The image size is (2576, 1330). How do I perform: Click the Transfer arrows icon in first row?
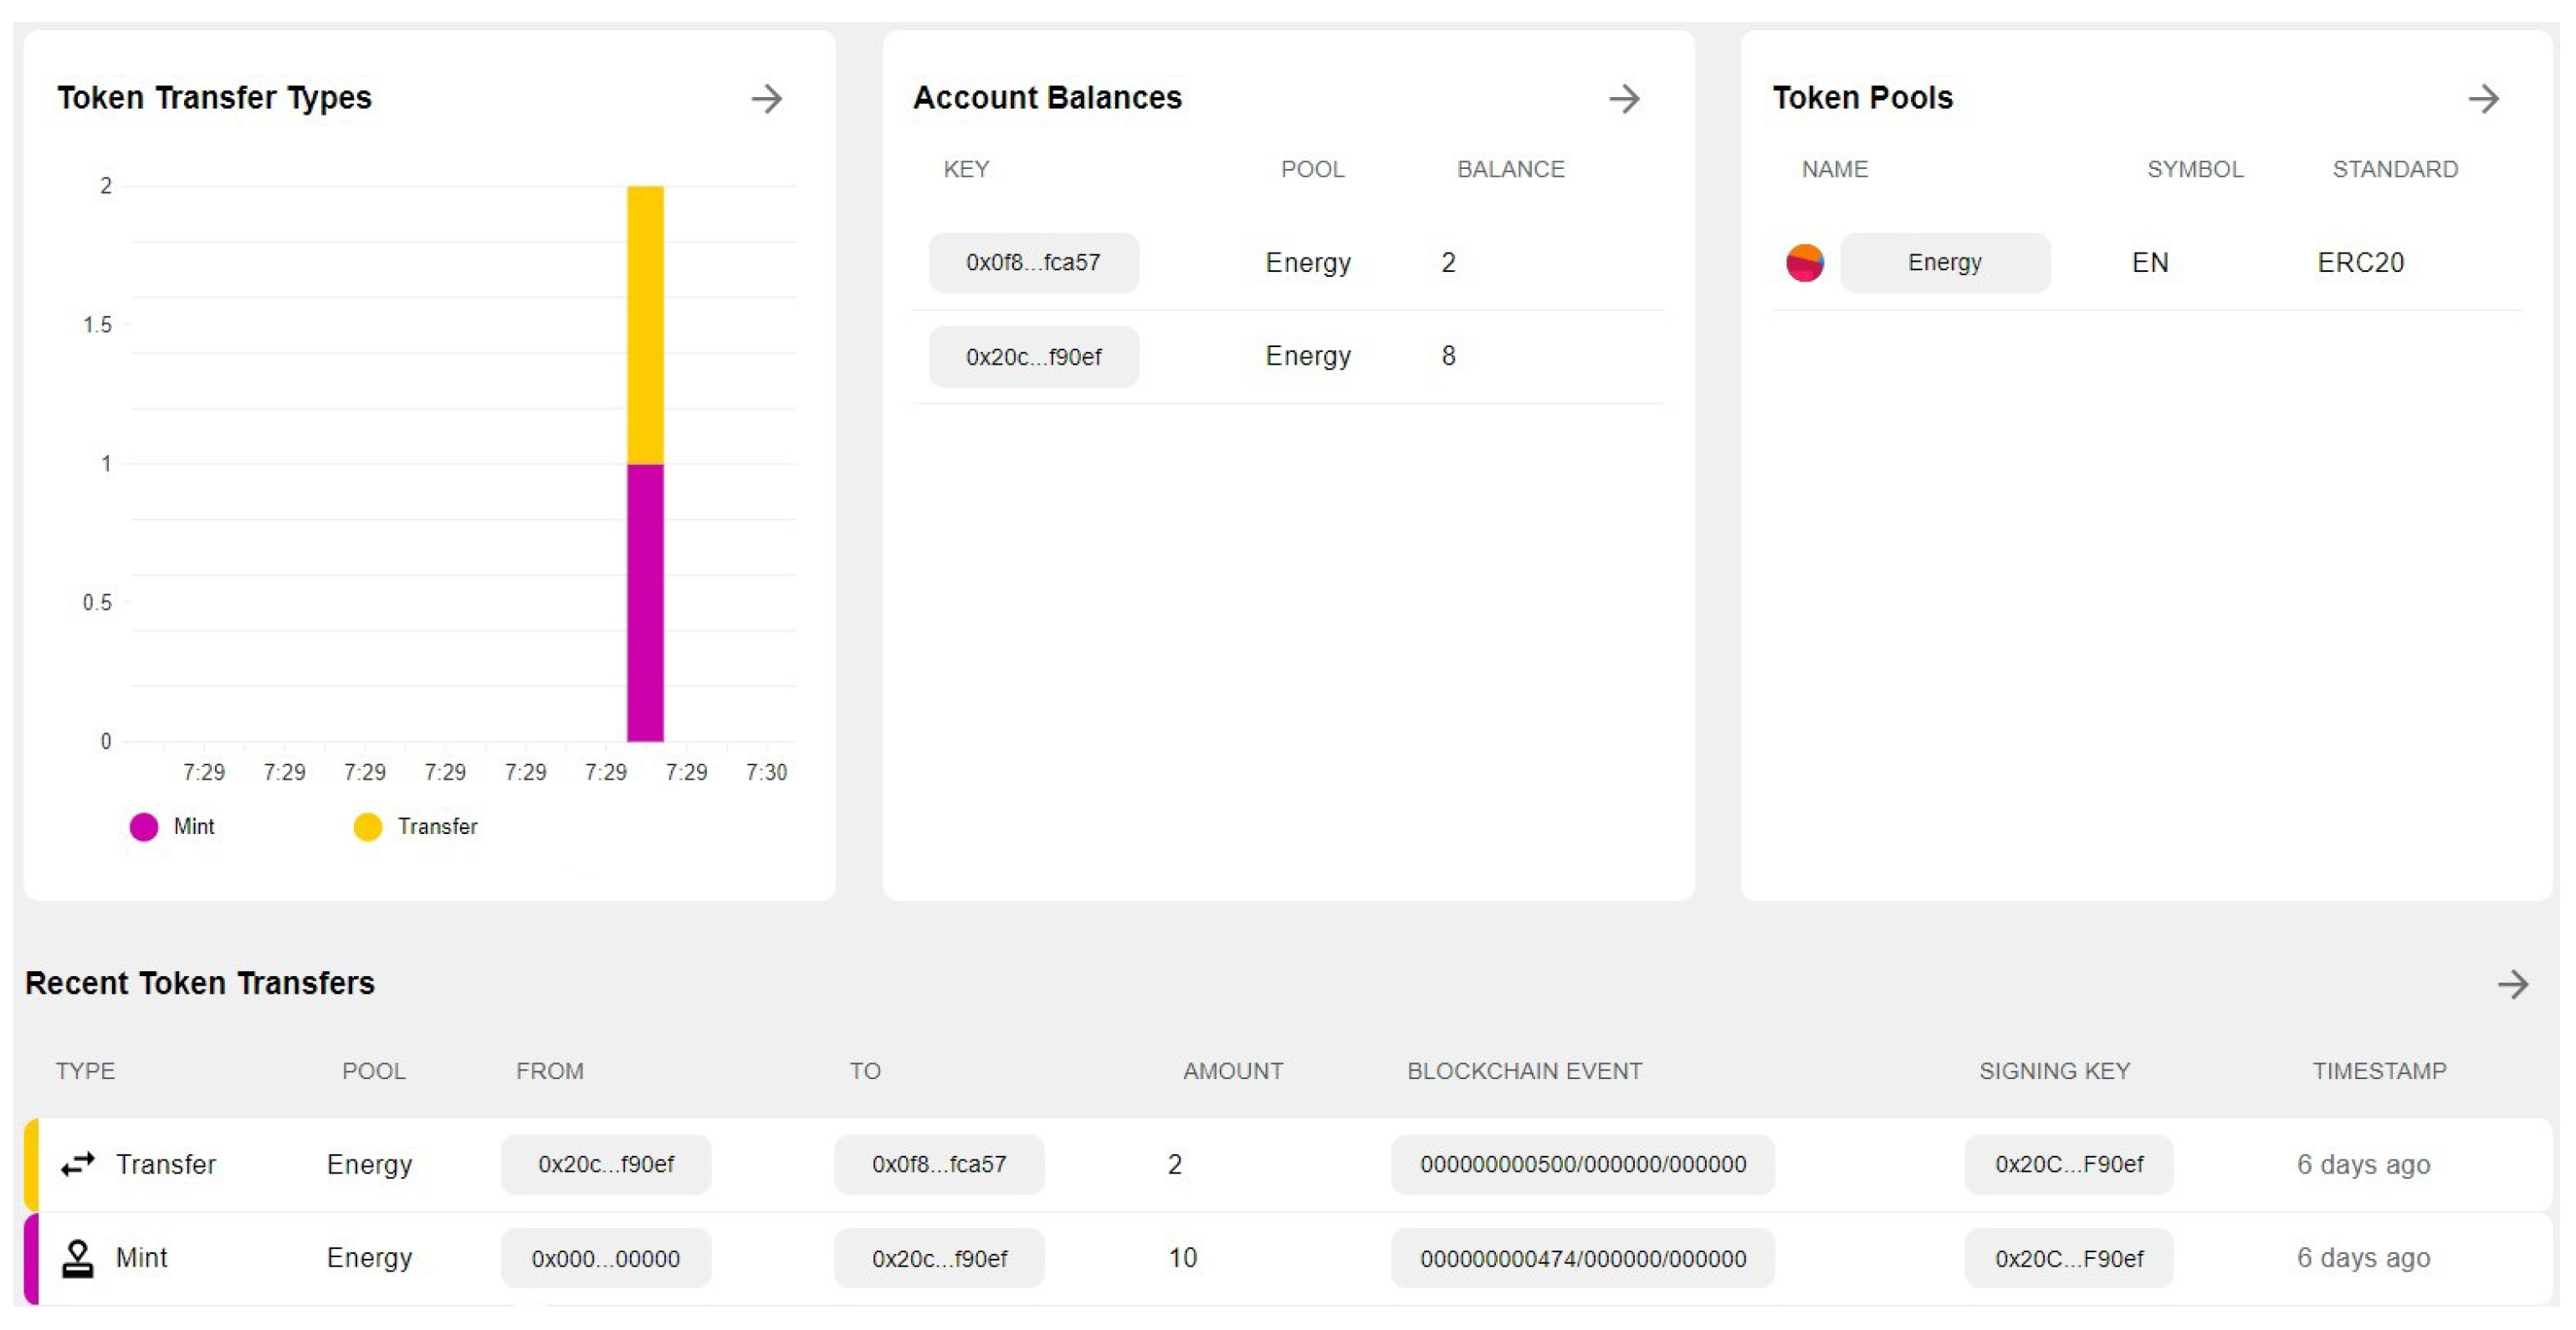pos(78,1164)
